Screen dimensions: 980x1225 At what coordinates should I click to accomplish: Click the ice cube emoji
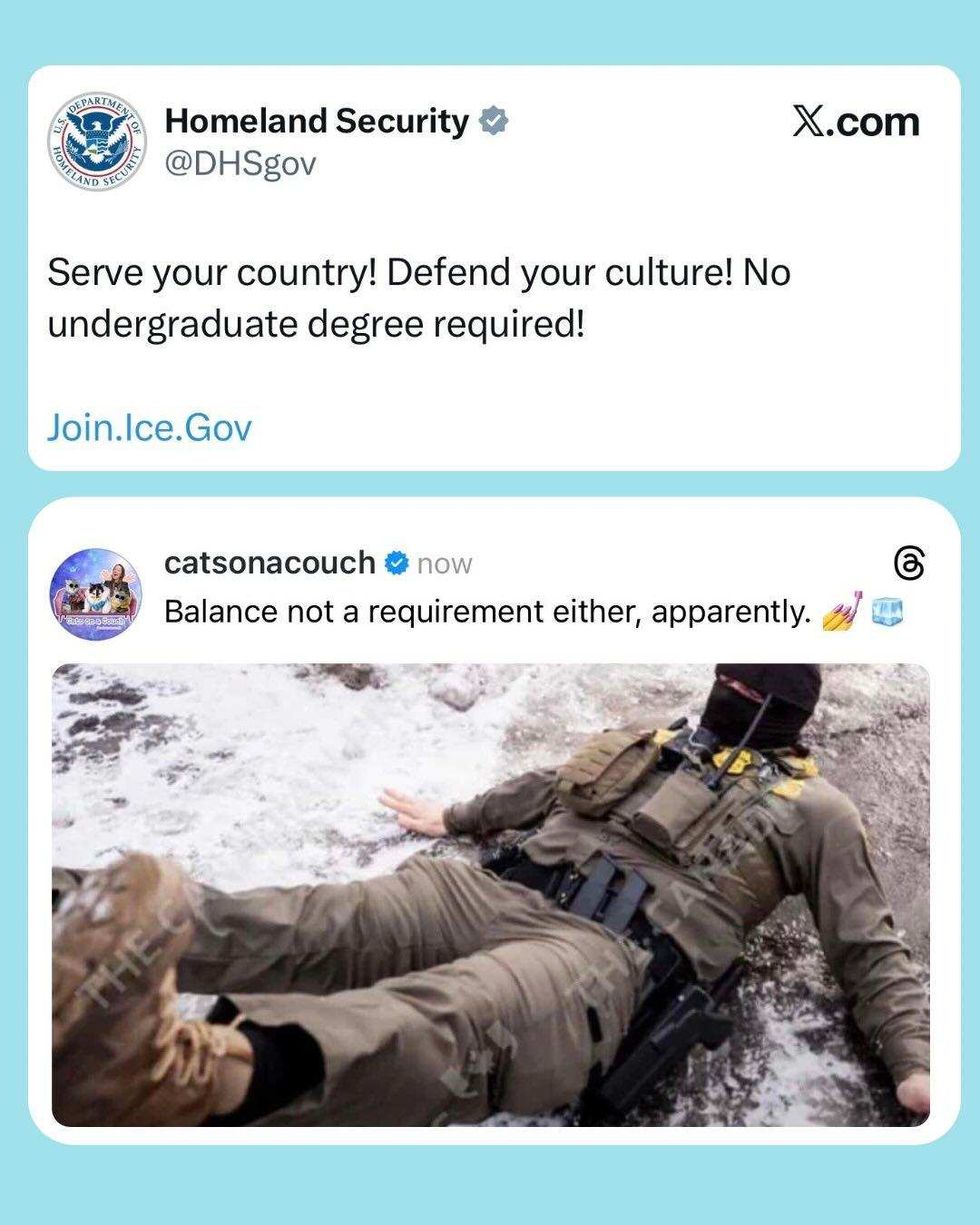(x=887, y=610)
